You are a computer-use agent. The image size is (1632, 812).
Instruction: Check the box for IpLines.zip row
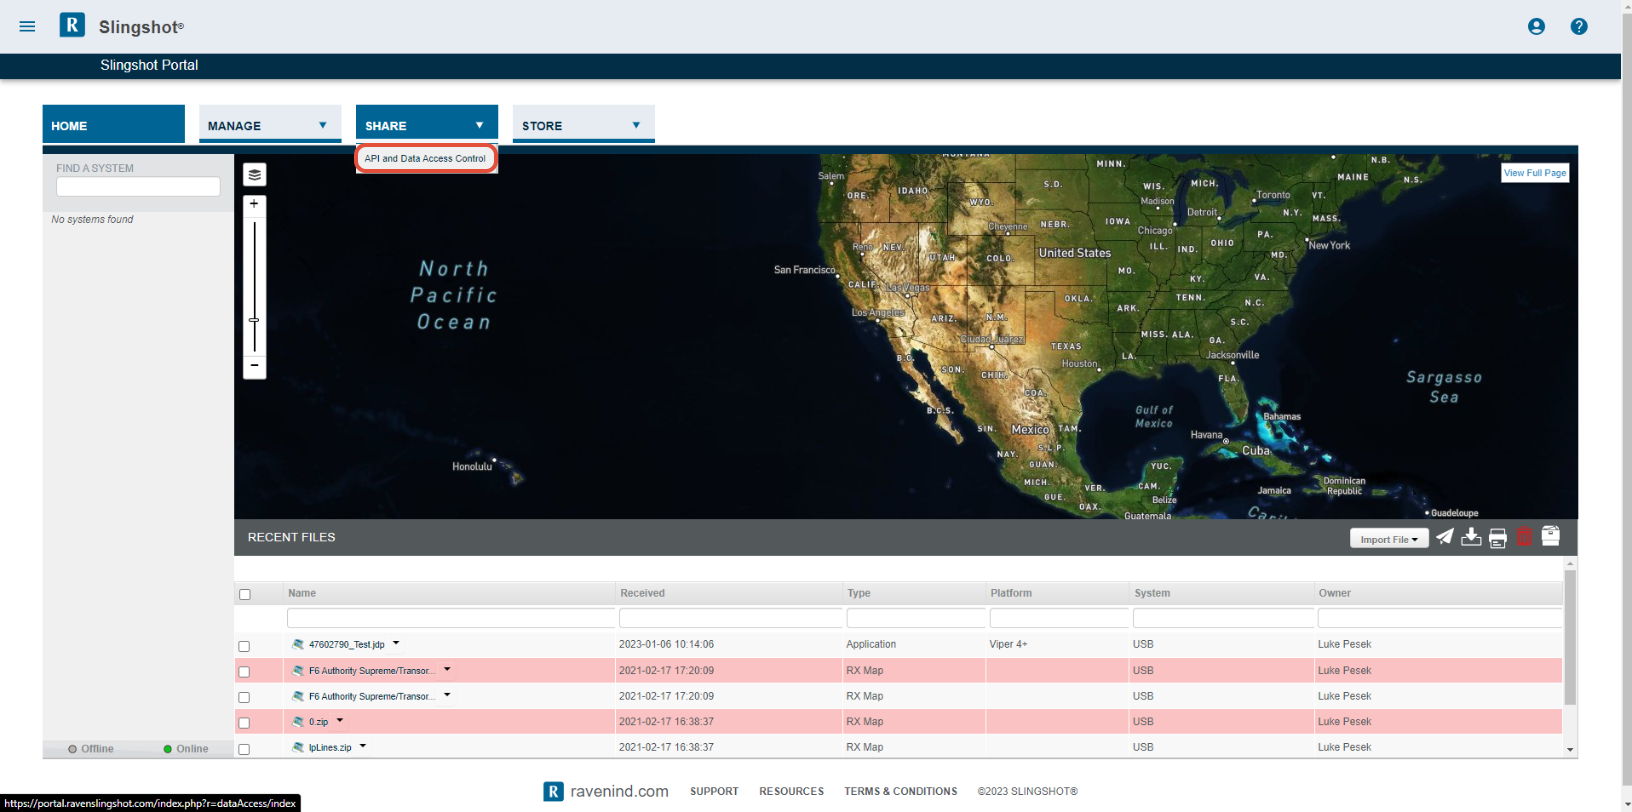click(244, 749)
